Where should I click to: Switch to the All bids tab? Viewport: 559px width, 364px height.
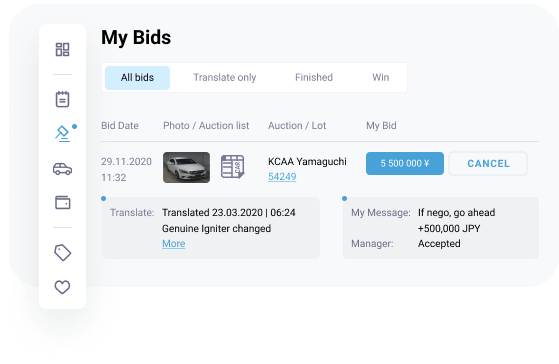(x=137, y=78)
